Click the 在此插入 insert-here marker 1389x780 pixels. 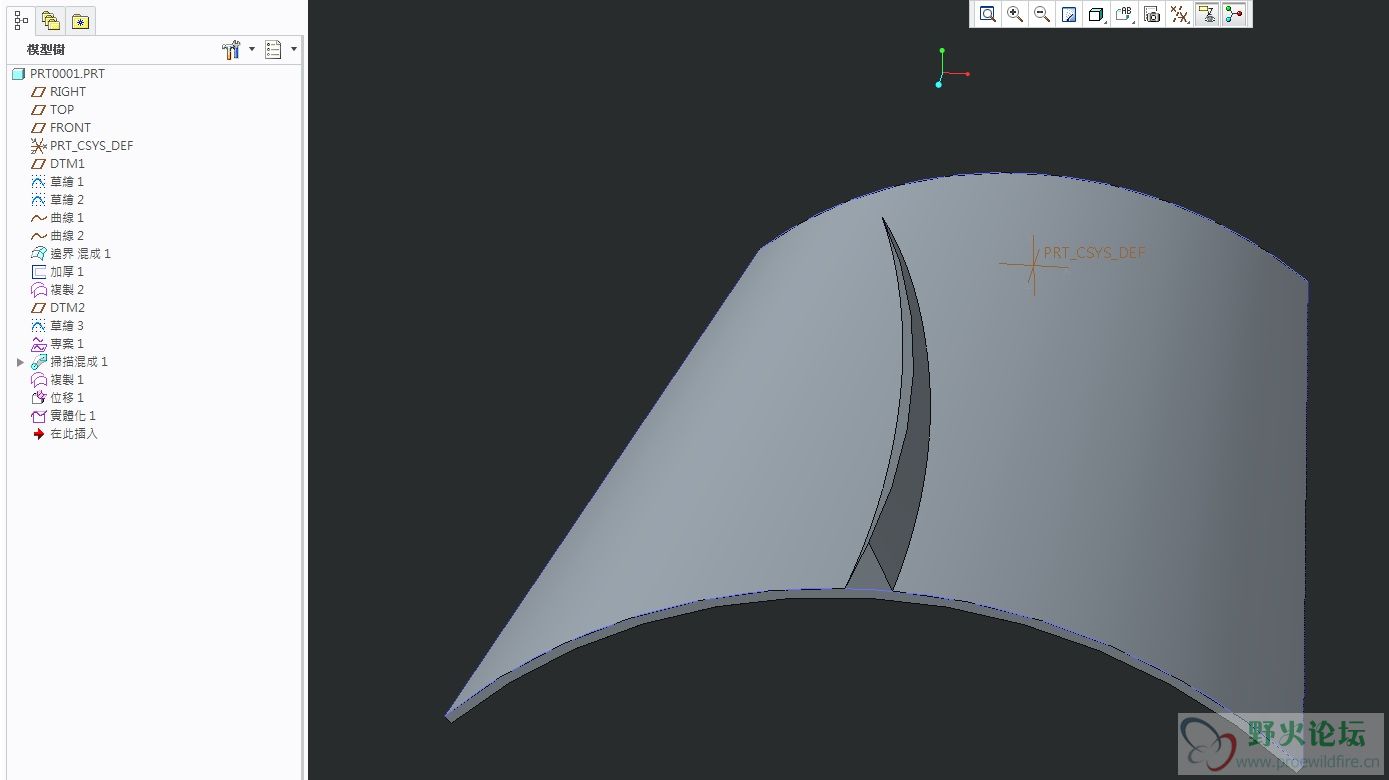click(x=65, y=434)
